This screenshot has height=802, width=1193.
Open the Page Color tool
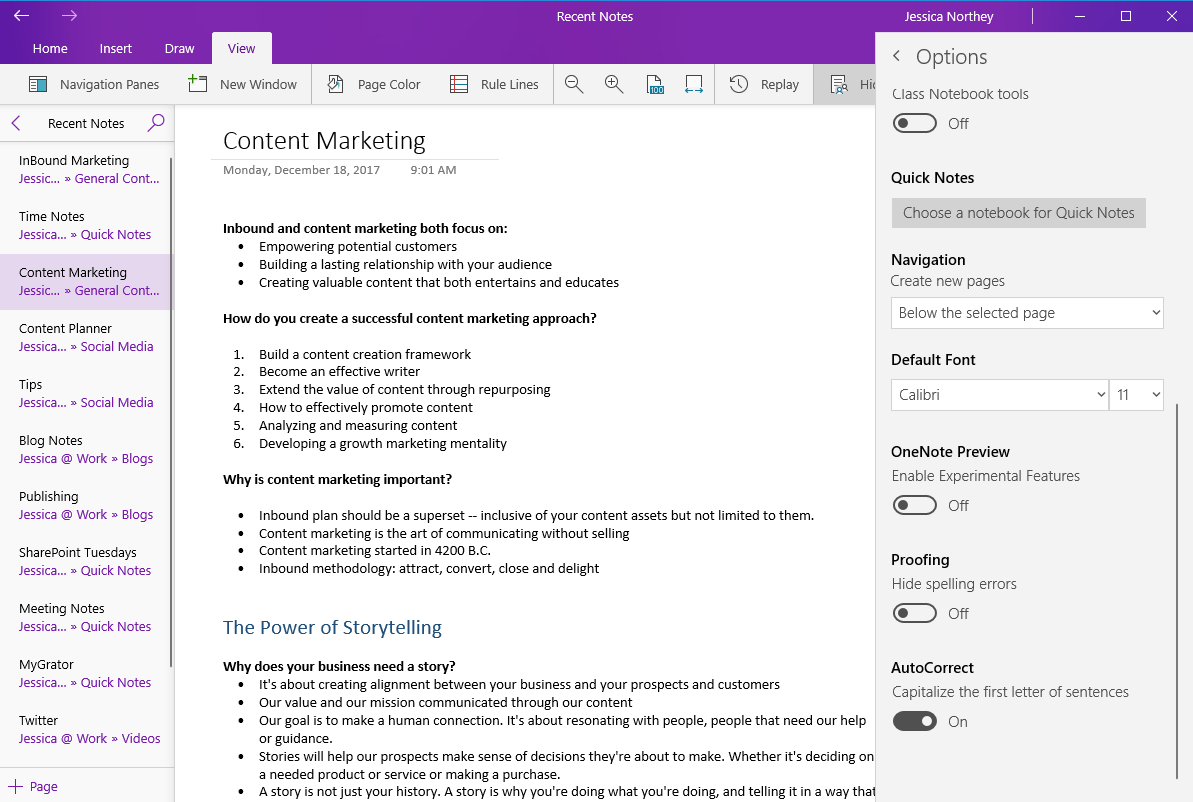pos(372,84)
